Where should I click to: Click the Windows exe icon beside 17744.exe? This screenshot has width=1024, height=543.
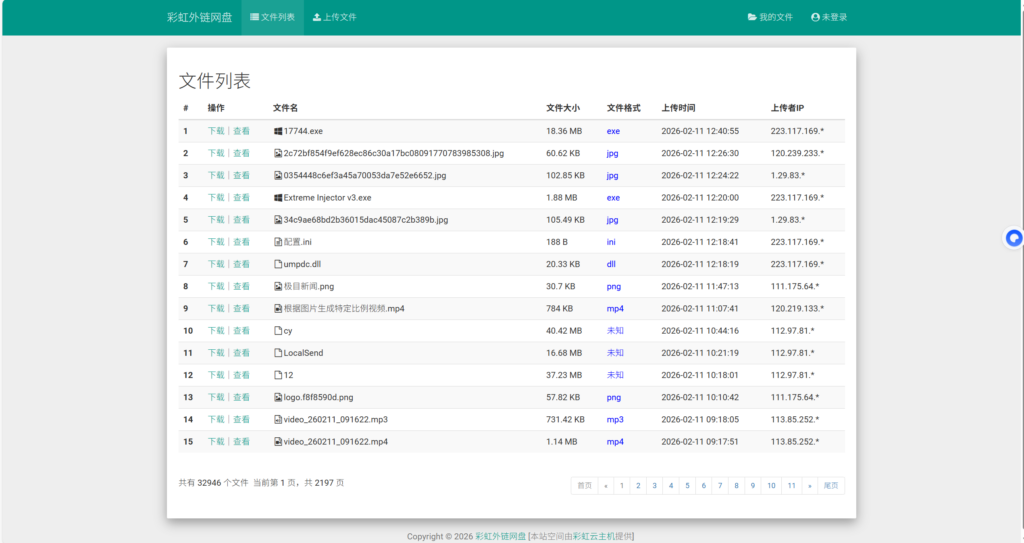[278, 131]
